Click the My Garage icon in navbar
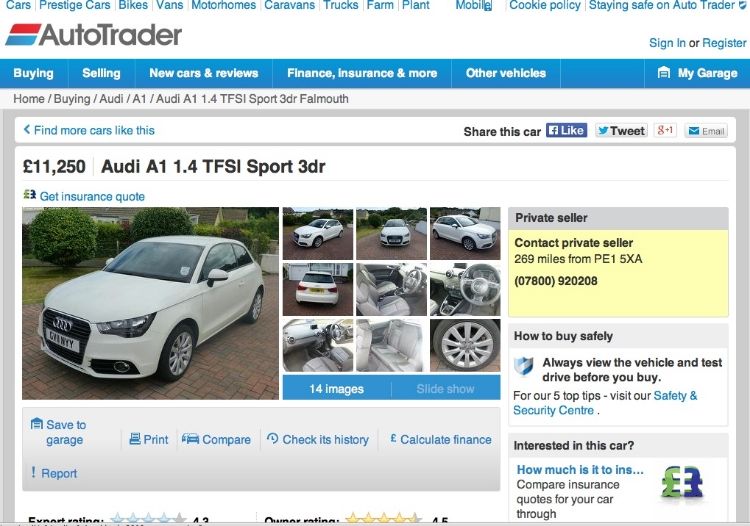Viewport: 750px width, 526px height. pyautogui.click(x=663, y=73)
